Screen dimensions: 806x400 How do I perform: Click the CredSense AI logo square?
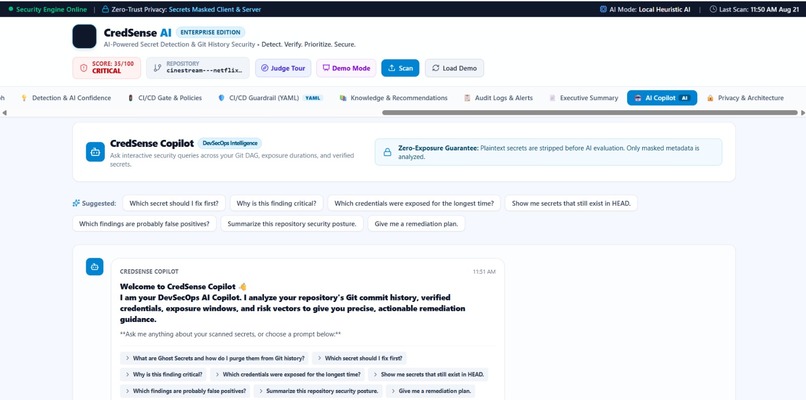point(84,37)
